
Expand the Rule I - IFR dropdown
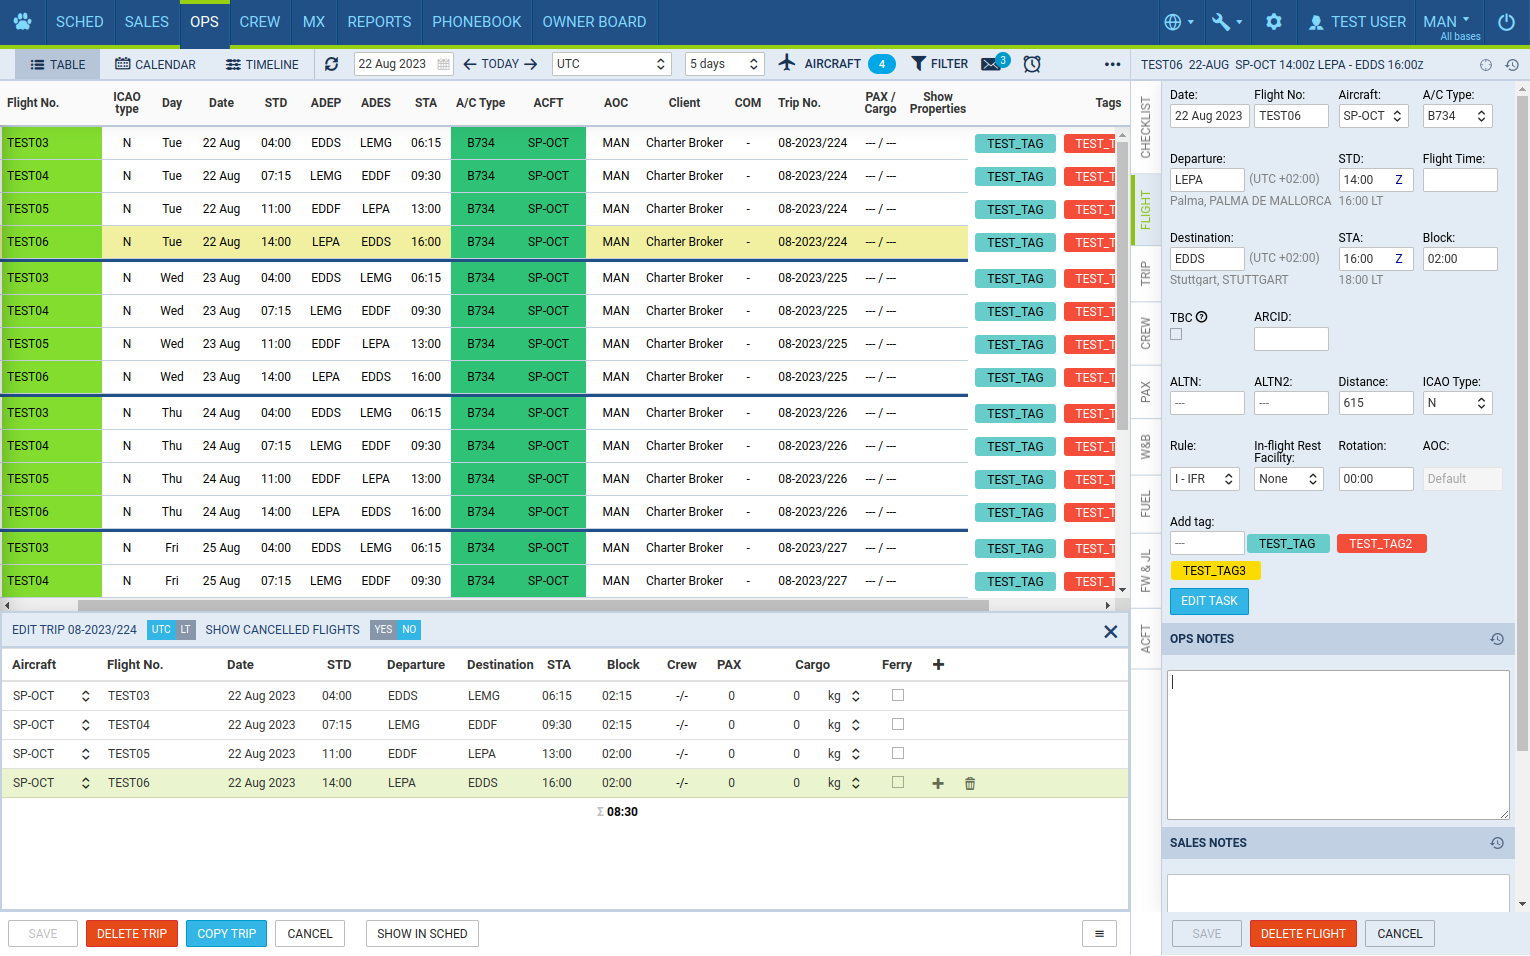coord(1204,479)
